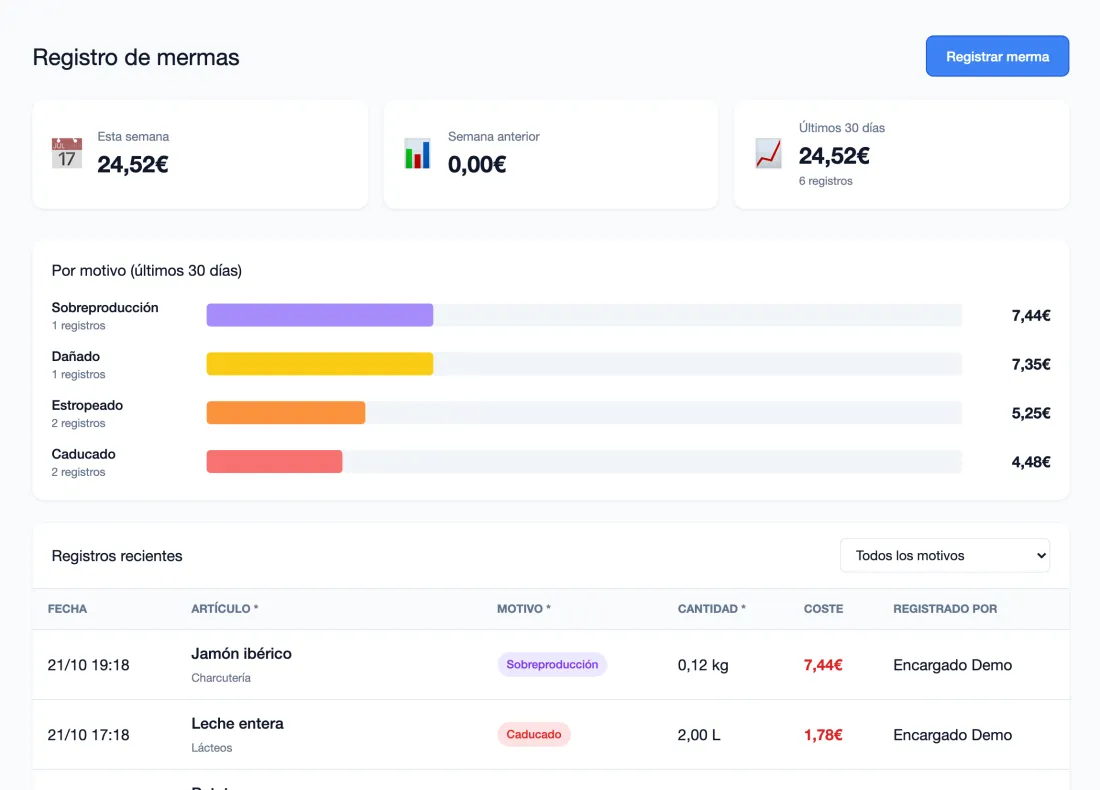1100x790 pixels.
Task: Select the Jamón ibérico article name
Action: pos(241,653)
